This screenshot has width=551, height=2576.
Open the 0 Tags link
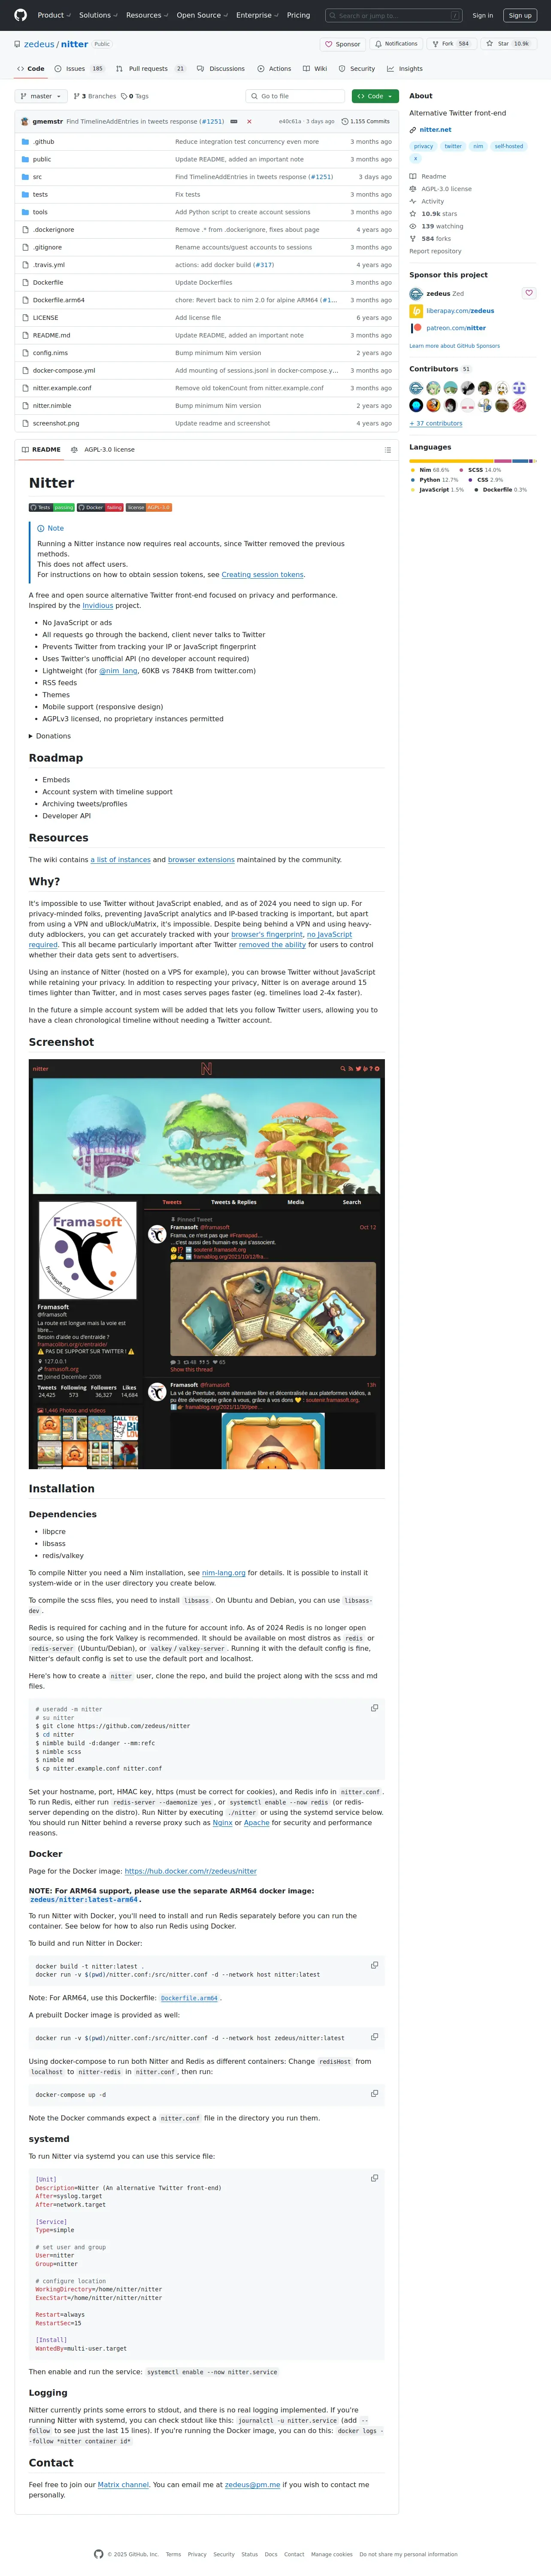[x=135, y=96]
